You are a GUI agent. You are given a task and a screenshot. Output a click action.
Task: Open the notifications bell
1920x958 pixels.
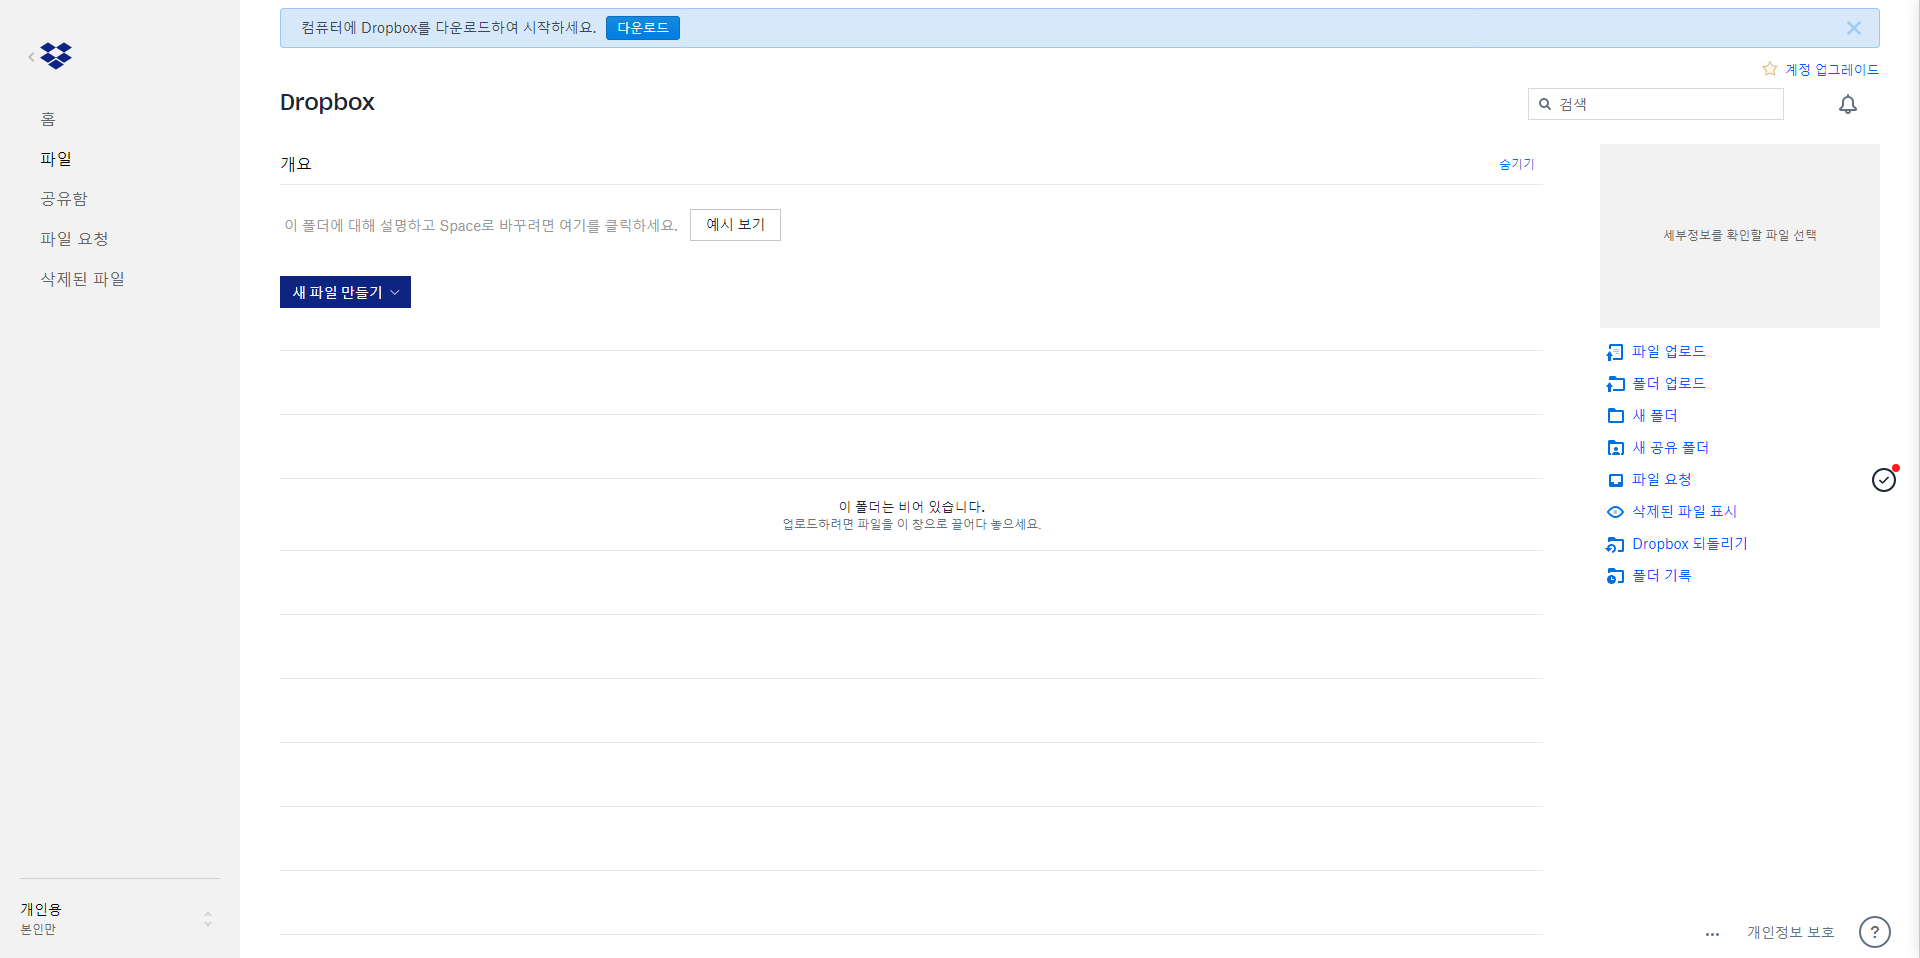pos(1848,104)
